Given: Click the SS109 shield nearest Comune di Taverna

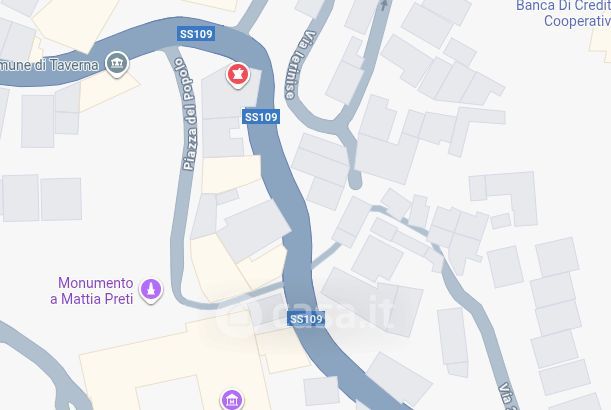Looking at the screenshot, I should [196, 34].
